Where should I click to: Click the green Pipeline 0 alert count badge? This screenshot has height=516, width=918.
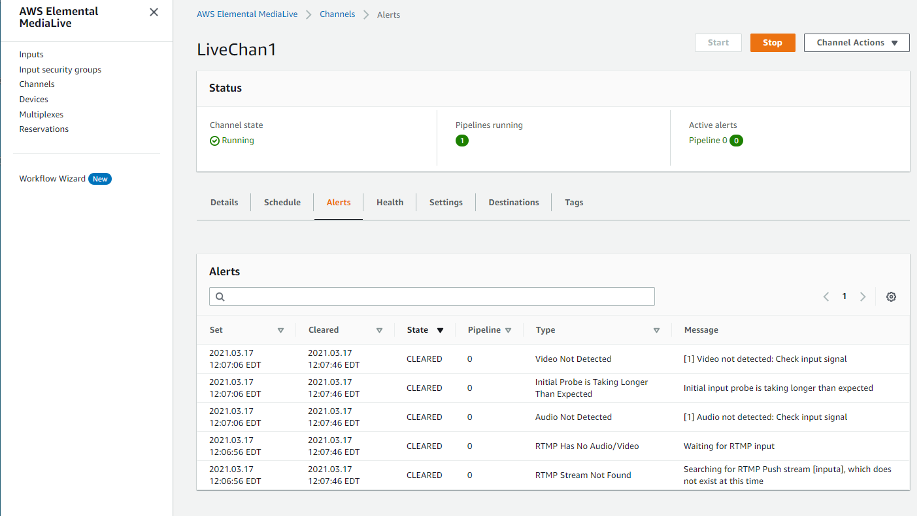(x=736, y=141)
